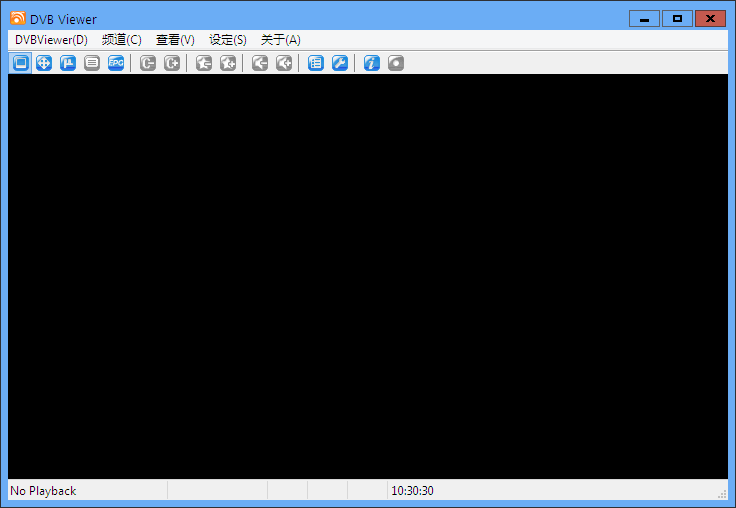Open settings with the wrench icon
This screenshot has width=736, height=508.
tap(340, 63)
